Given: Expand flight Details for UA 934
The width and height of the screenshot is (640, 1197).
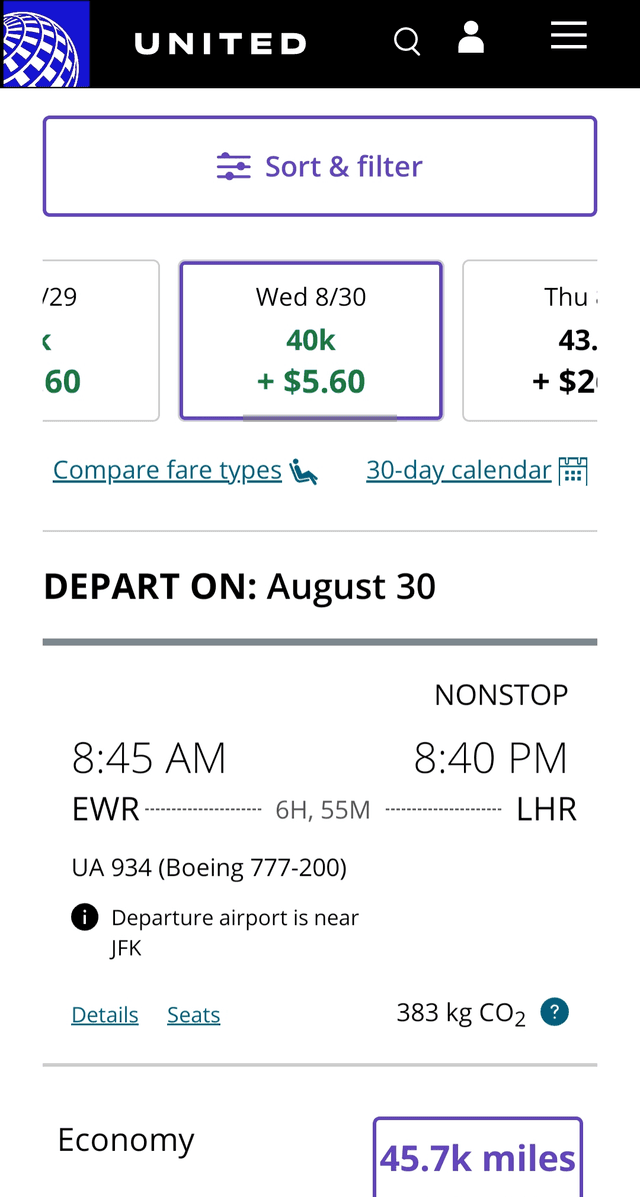Looking at the screenshot, I should (x=105, y=1015).
